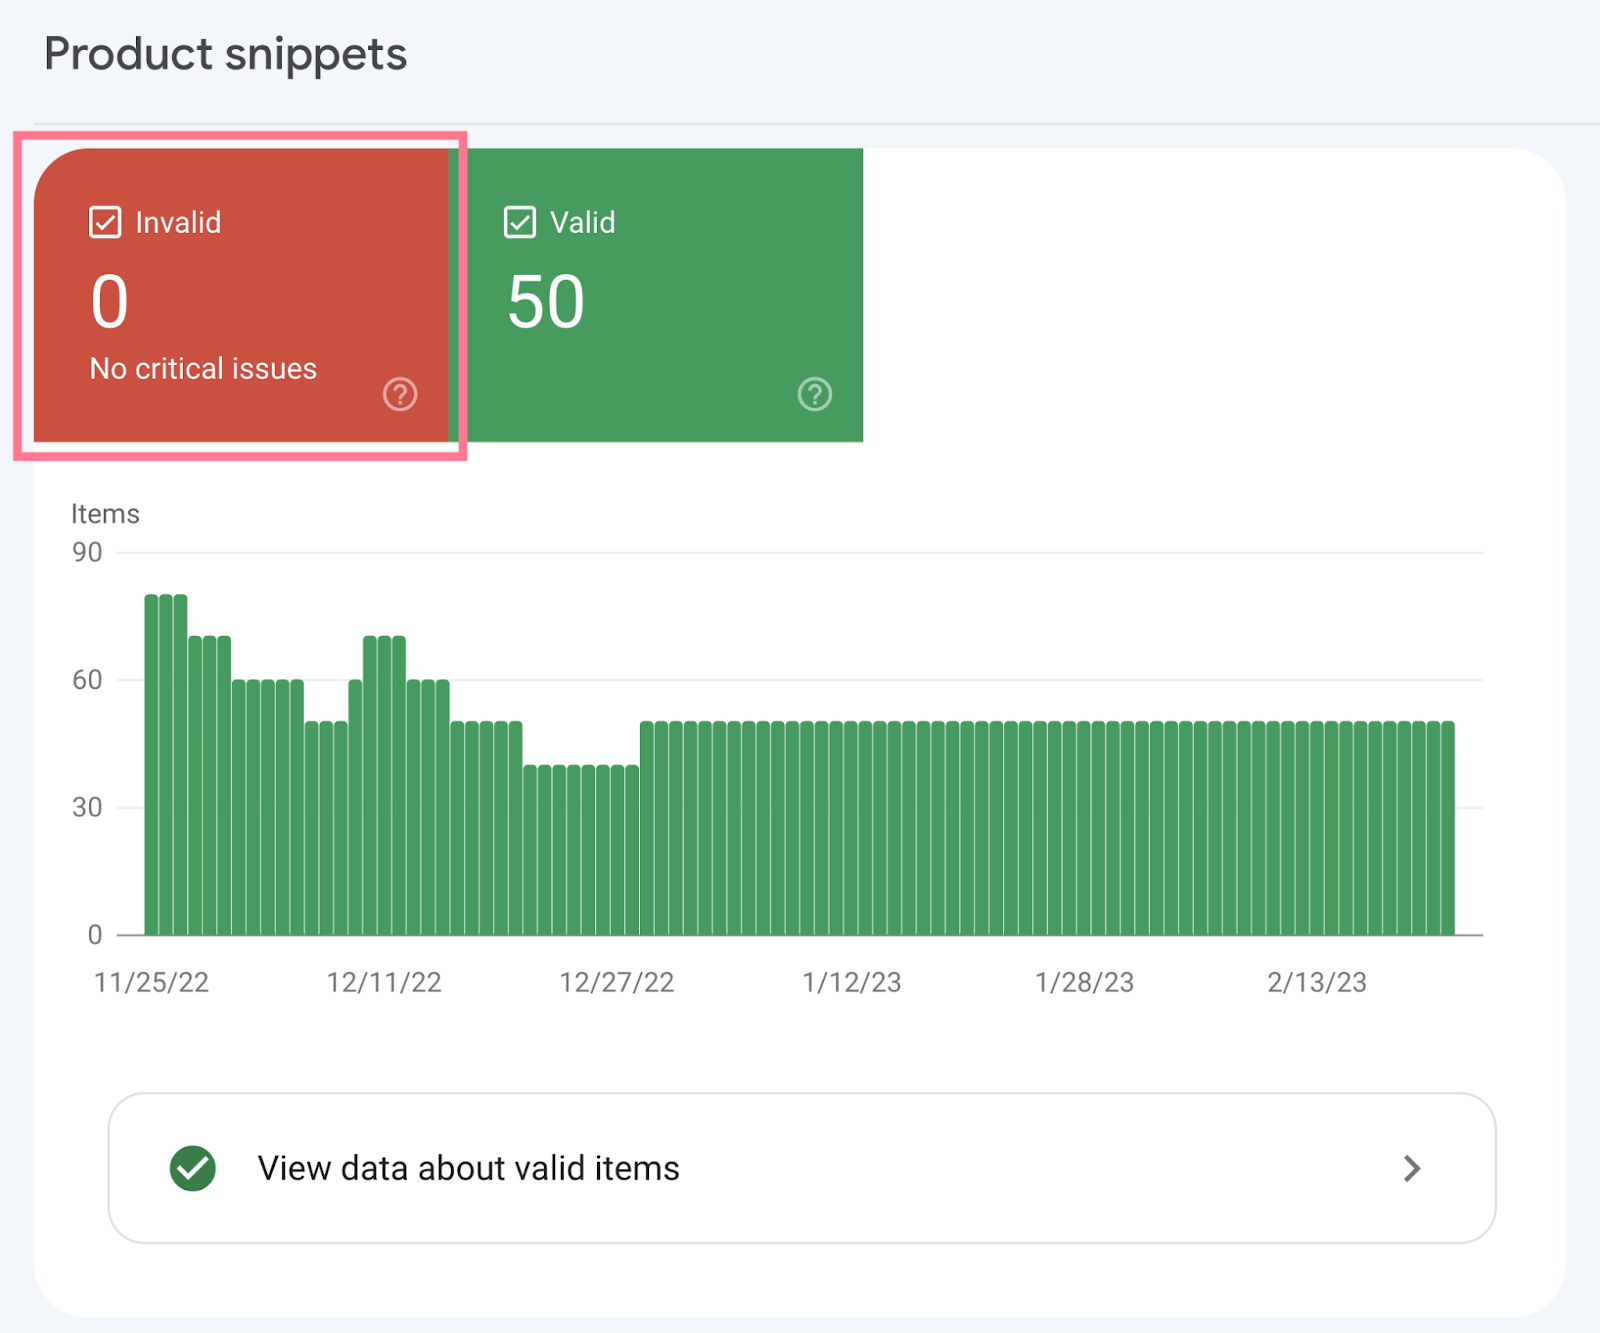
Task: Click the large 50 valid count number
Action: click(546, 302)
